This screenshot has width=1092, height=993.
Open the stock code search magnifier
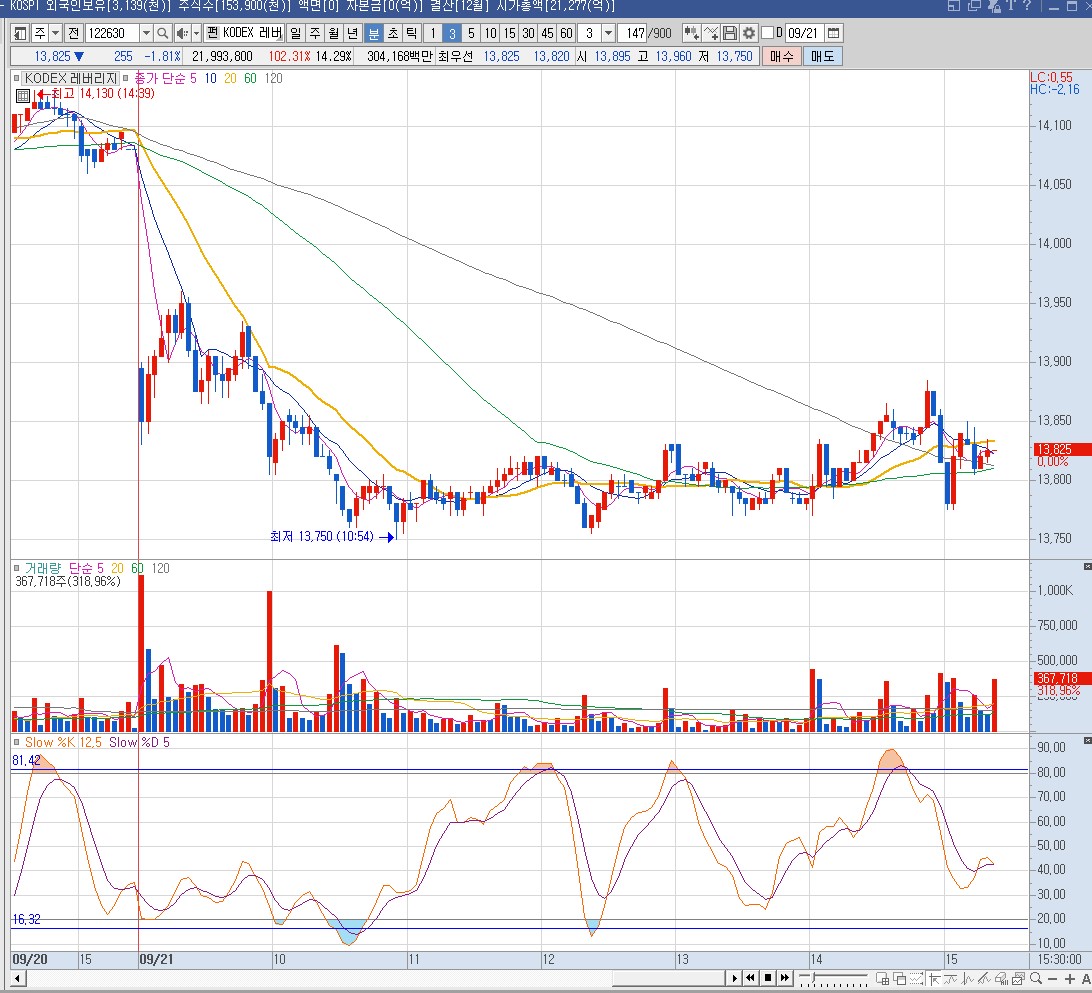pyautogui.click(x=162, y=33)
